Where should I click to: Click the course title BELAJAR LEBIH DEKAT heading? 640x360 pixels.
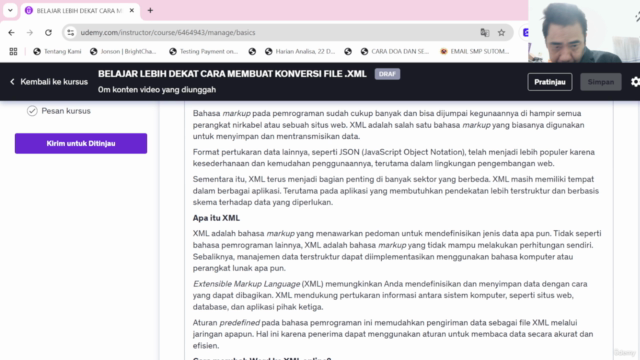pos(232,74)
